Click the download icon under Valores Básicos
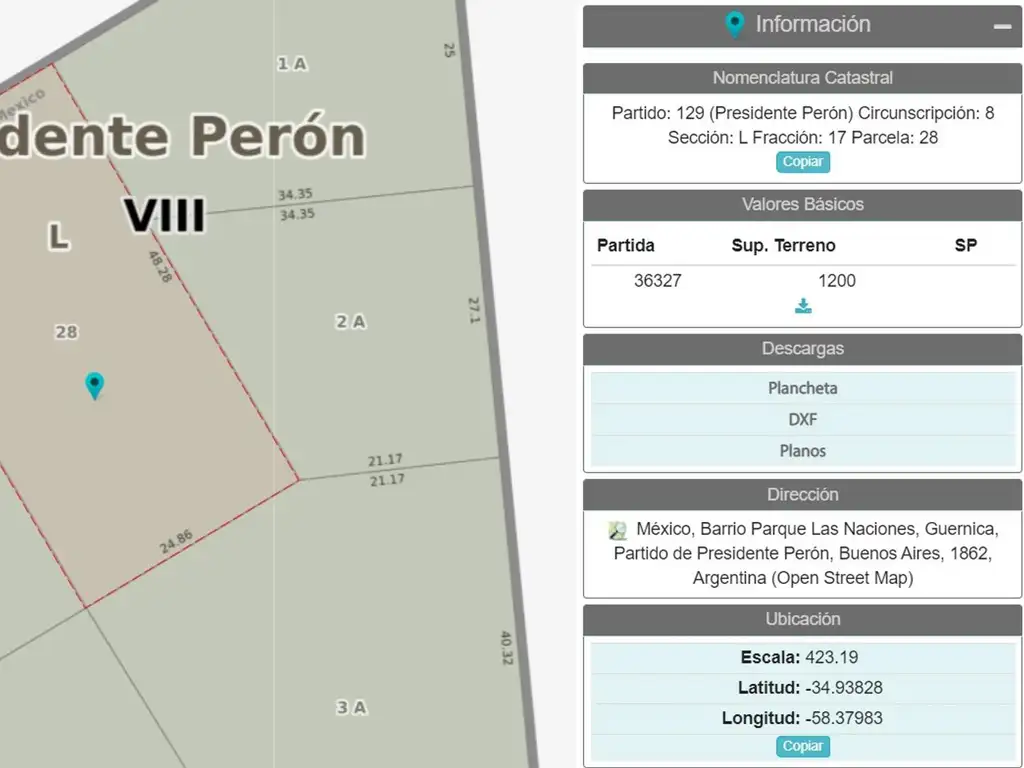The image size is (1024, 768). pos(803,306)
